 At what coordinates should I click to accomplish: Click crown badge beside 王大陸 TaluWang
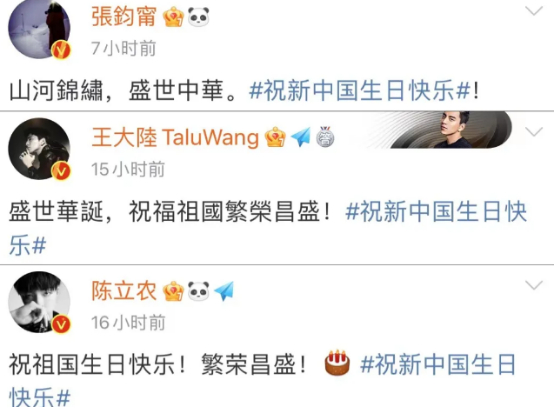tap(275, 137)
